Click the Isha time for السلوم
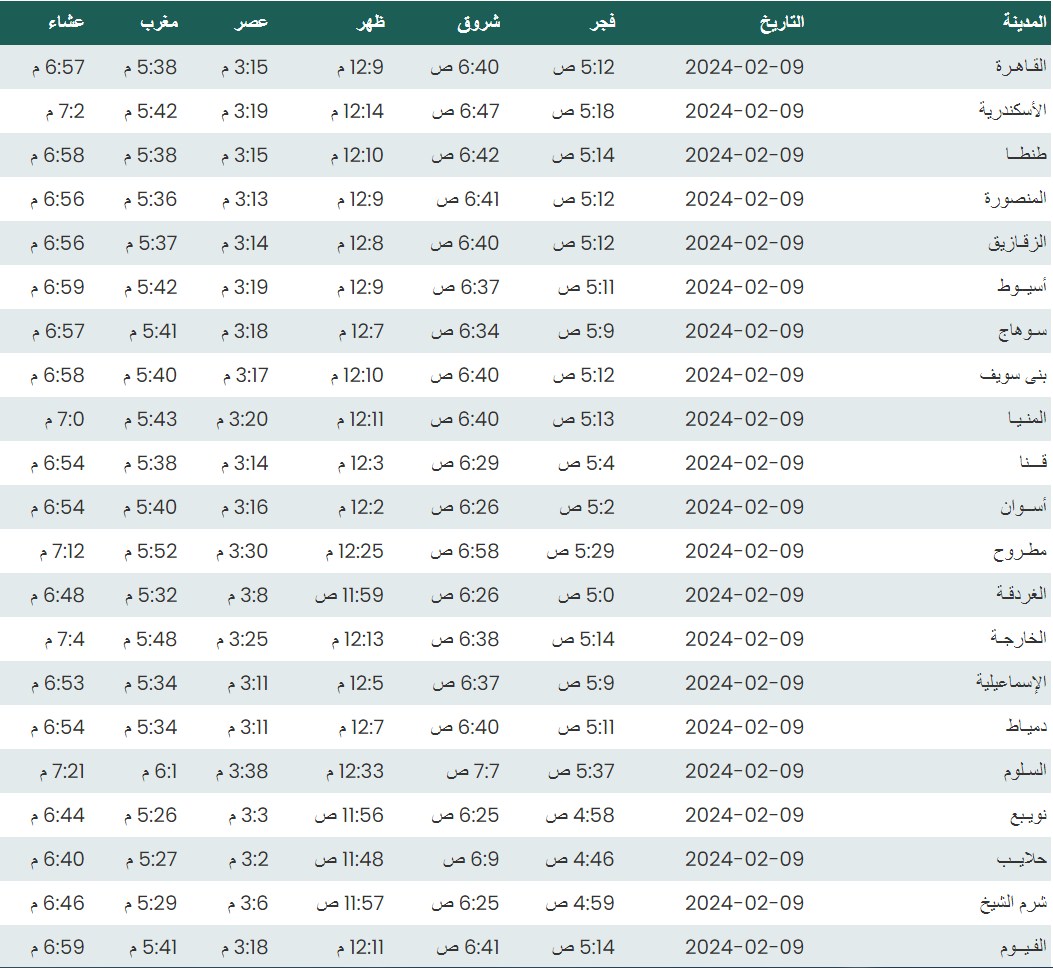Viewport: 1053px width, 968px height. pyautogui.click(x=62, y=771)
